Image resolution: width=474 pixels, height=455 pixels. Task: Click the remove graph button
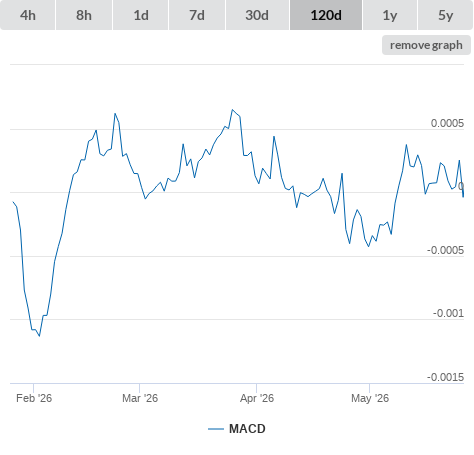click(426, 45)
